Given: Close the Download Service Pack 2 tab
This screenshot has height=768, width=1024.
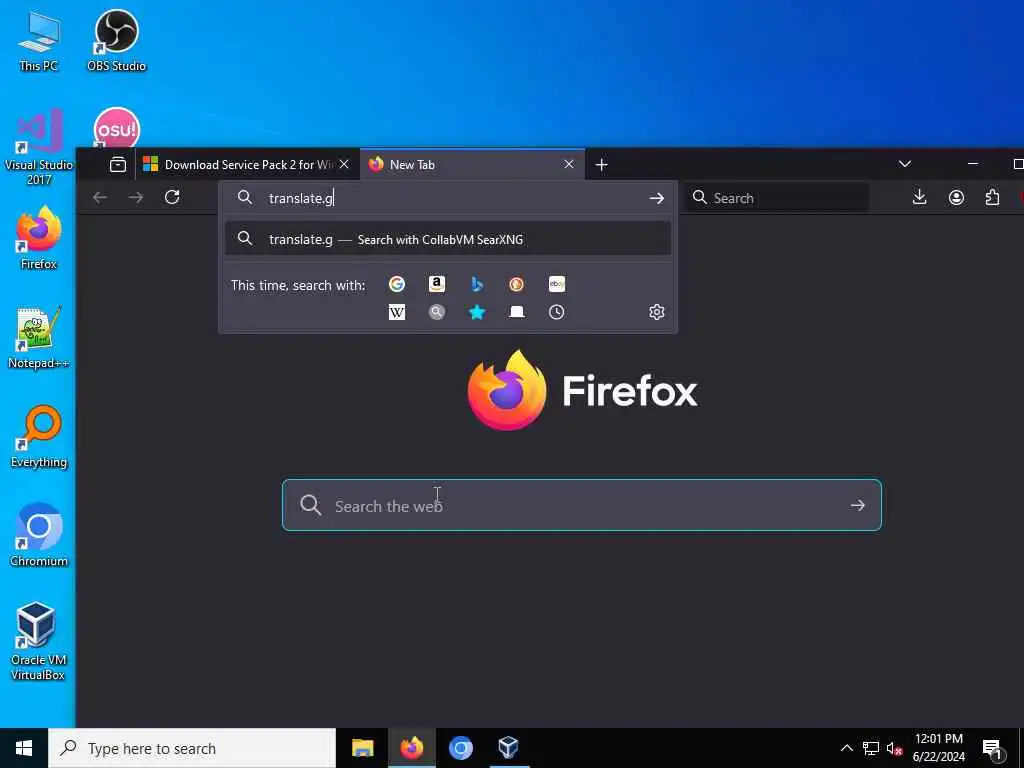Looking at the screenshot, I should click(344, 165).
